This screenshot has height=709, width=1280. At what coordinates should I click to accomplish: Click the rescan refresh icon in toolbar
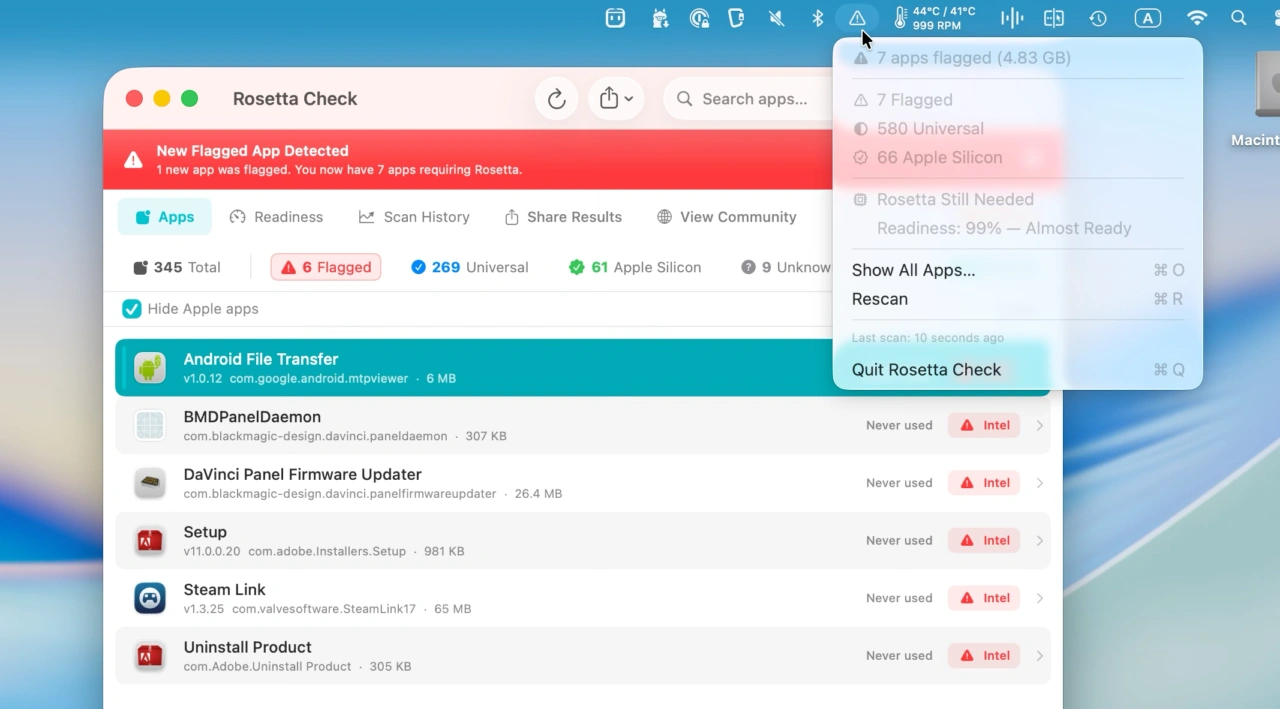pos(556,99)
